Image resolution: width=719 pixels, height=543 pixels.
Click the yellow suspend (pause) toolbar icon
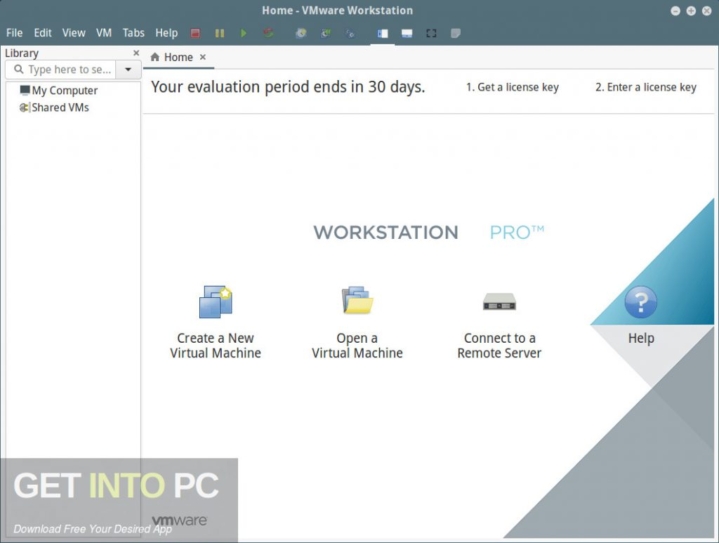pyautogui.click(x=220, y=33)
